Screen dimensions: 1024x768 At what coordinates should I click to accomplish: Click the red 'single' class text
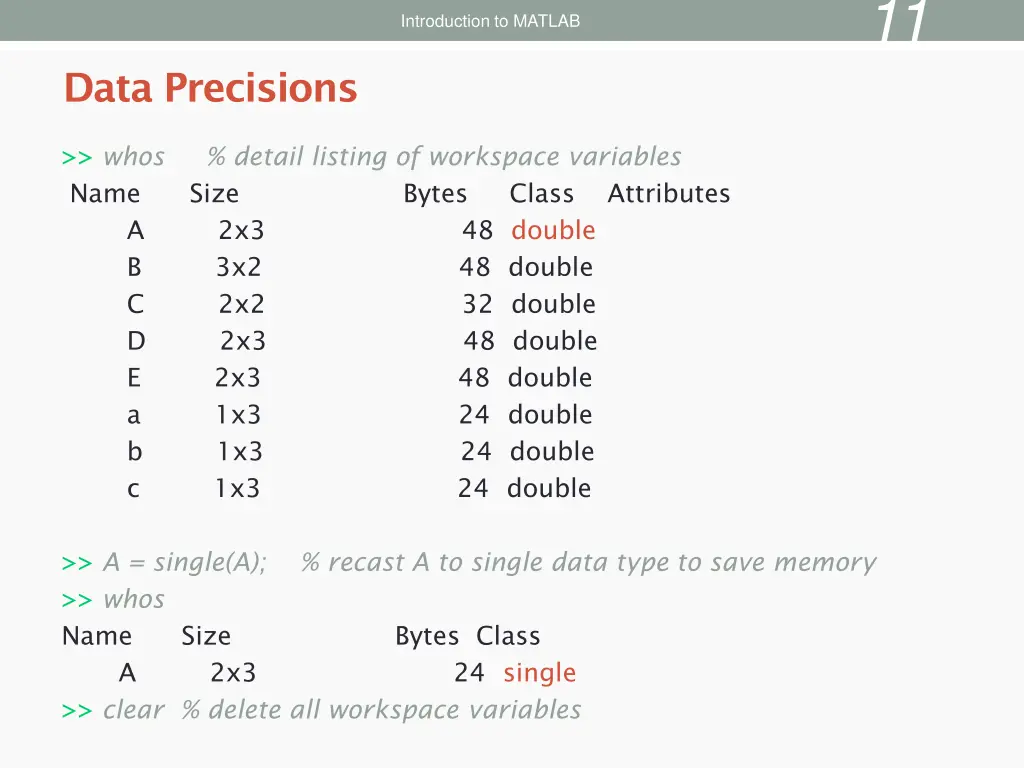click(540, 674)
